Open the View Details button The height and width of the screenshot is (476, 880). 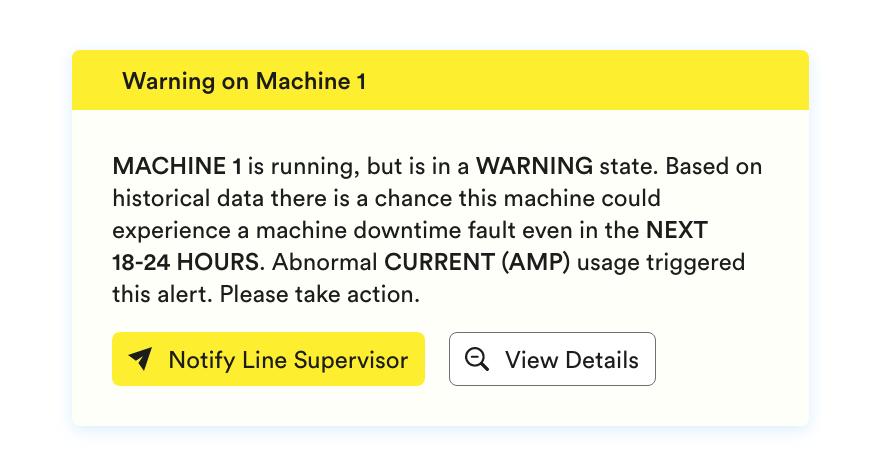pyautogui.click(x=552, y=359)
